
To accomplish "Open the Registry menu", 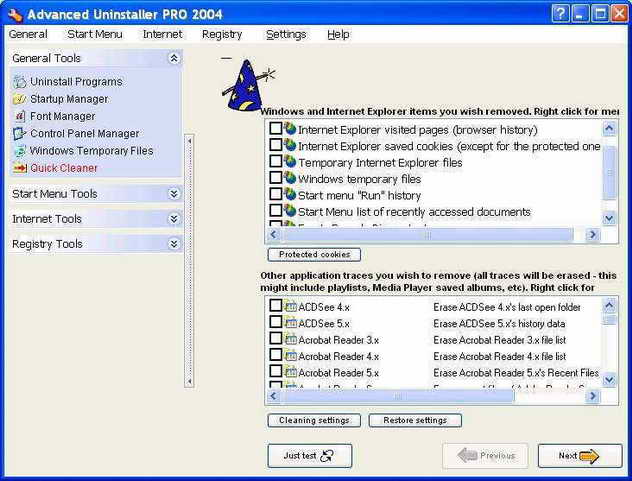I will (x=221, y=34).
